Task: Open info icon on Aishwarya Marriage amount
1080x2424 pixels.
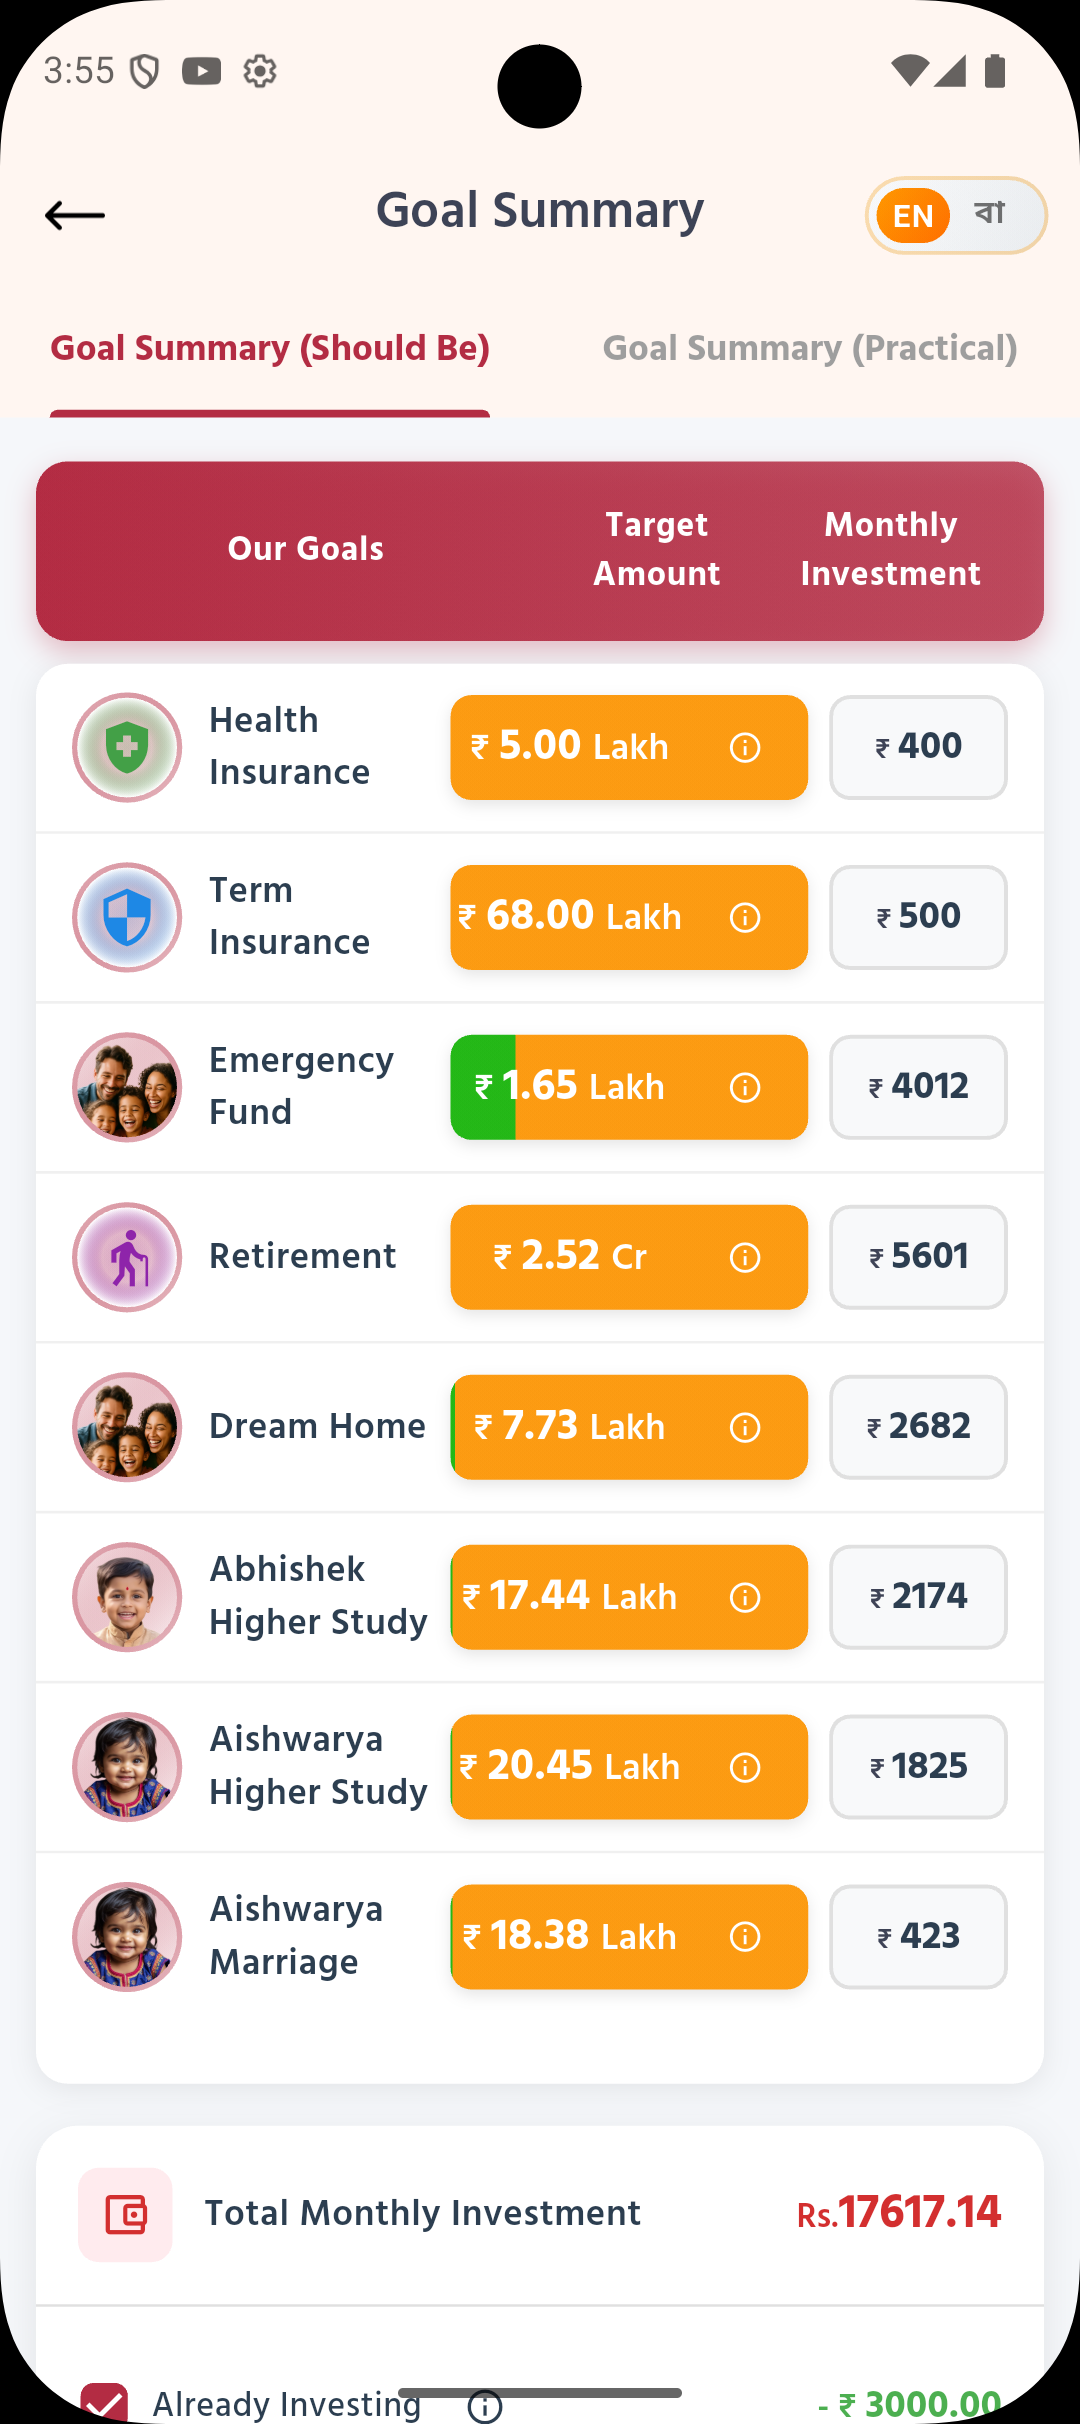Action: coord(745,1937)
